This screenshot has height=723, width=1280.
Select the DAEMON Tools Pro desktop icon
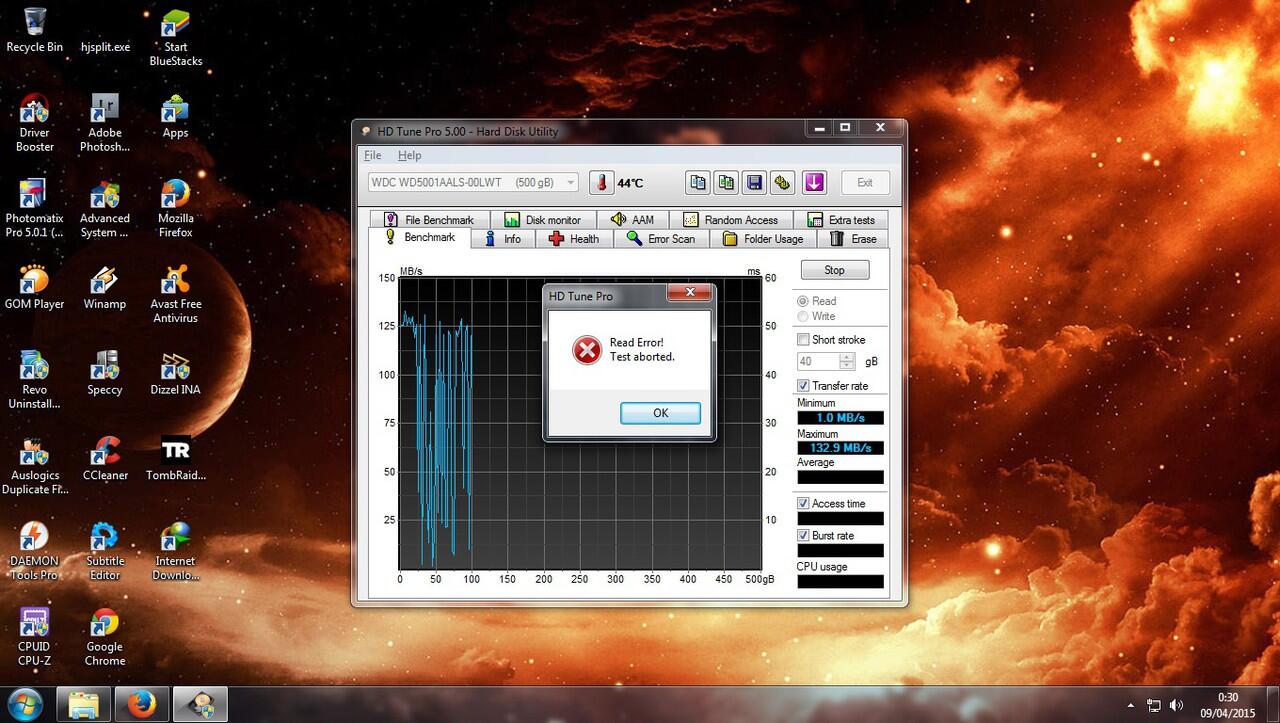pos(35,551)
